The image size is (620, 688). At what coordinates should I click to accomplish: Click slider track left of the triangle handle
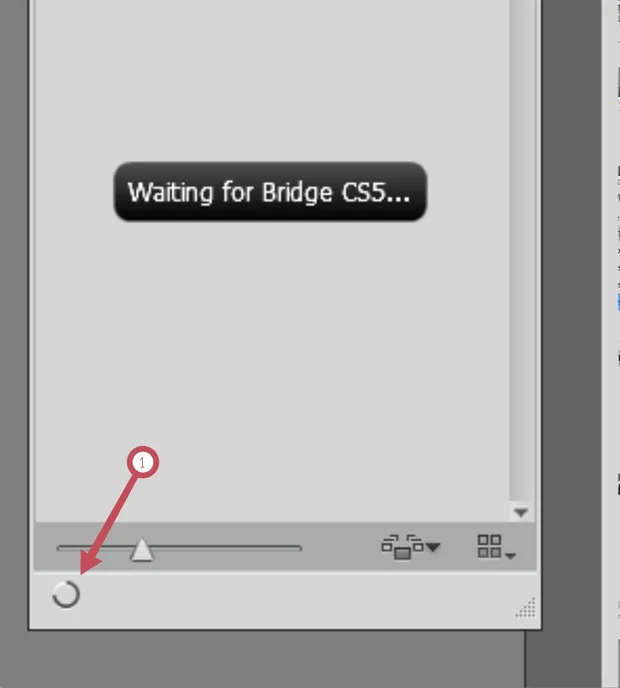coord(93,548)
